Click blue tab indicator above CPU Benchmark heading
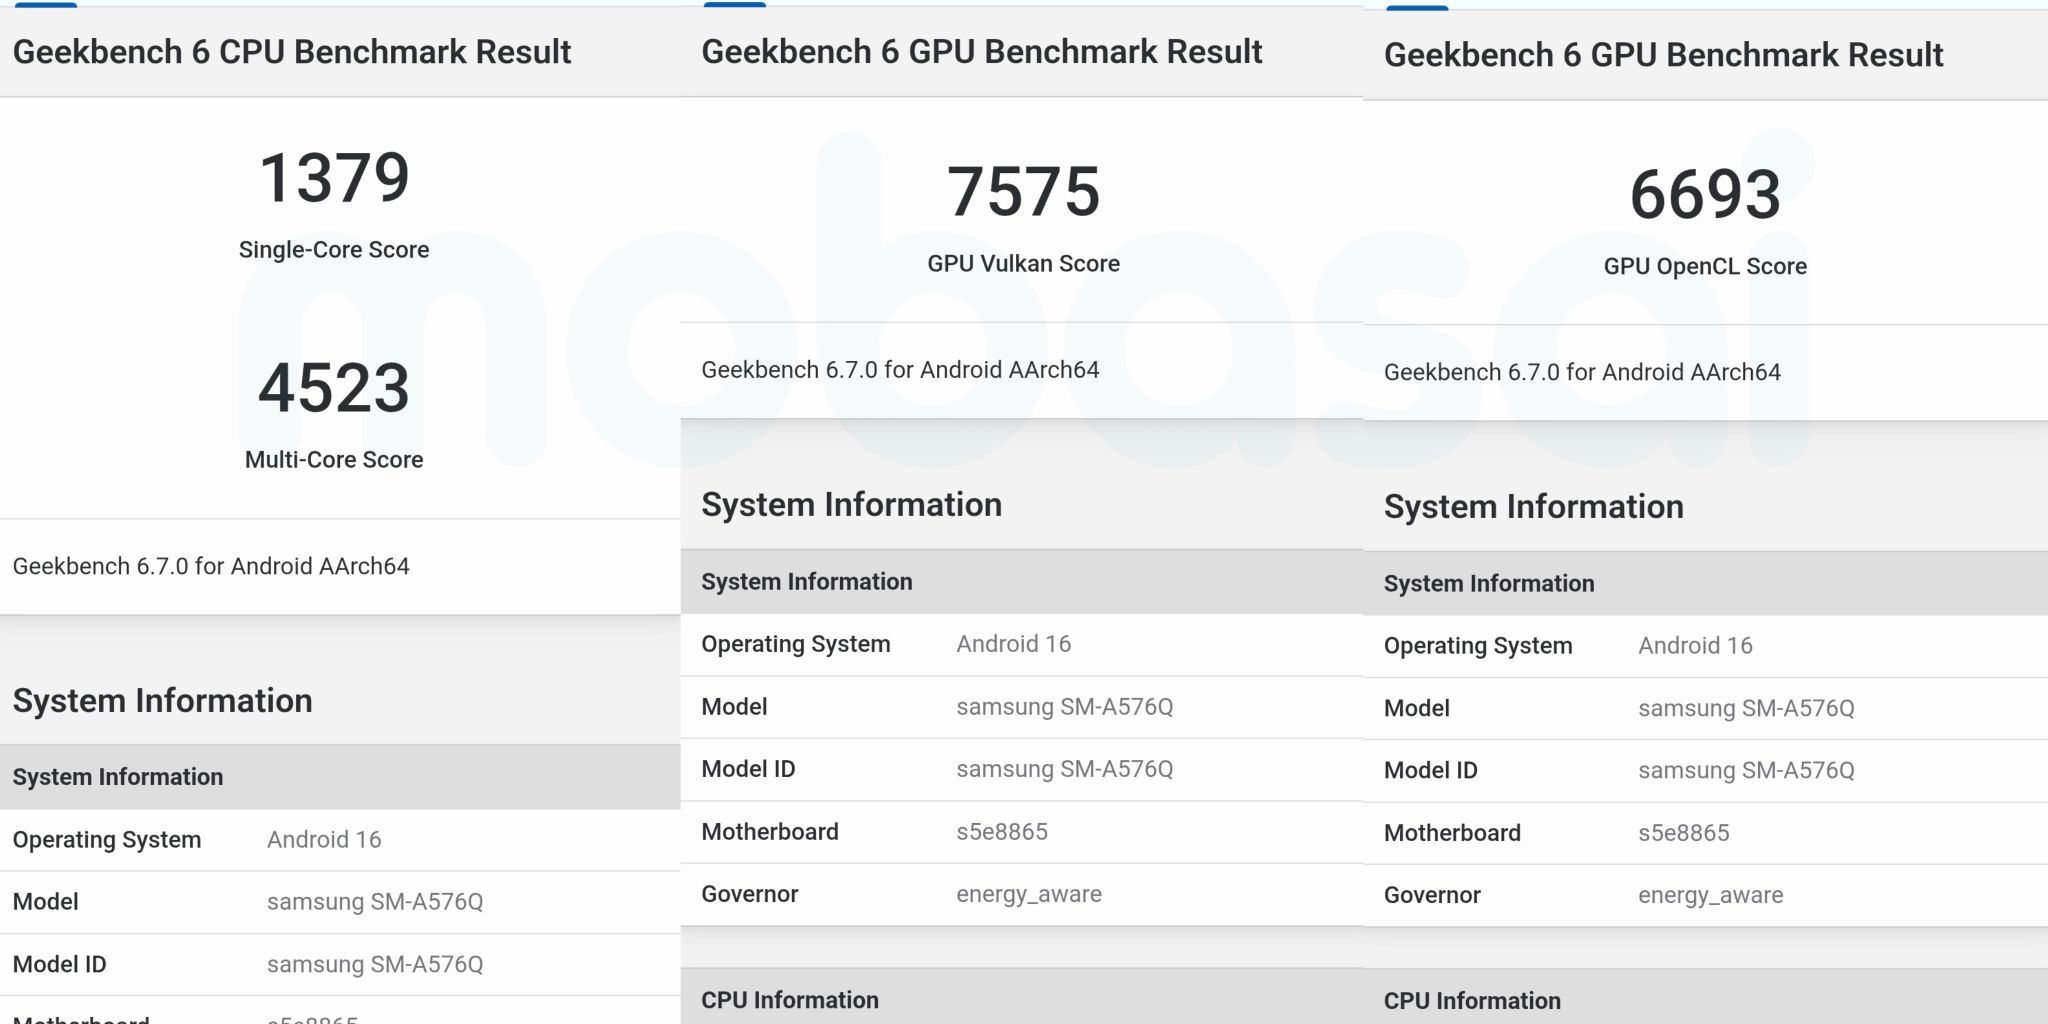 tap(46, 5)
